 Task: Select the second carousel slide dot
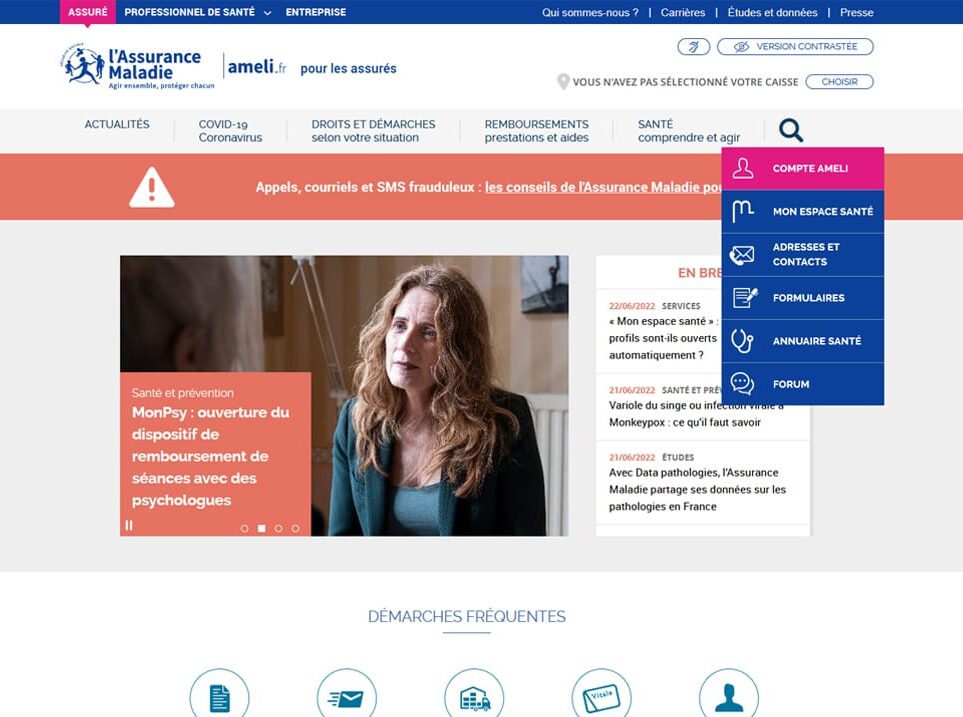pos(262,528)
